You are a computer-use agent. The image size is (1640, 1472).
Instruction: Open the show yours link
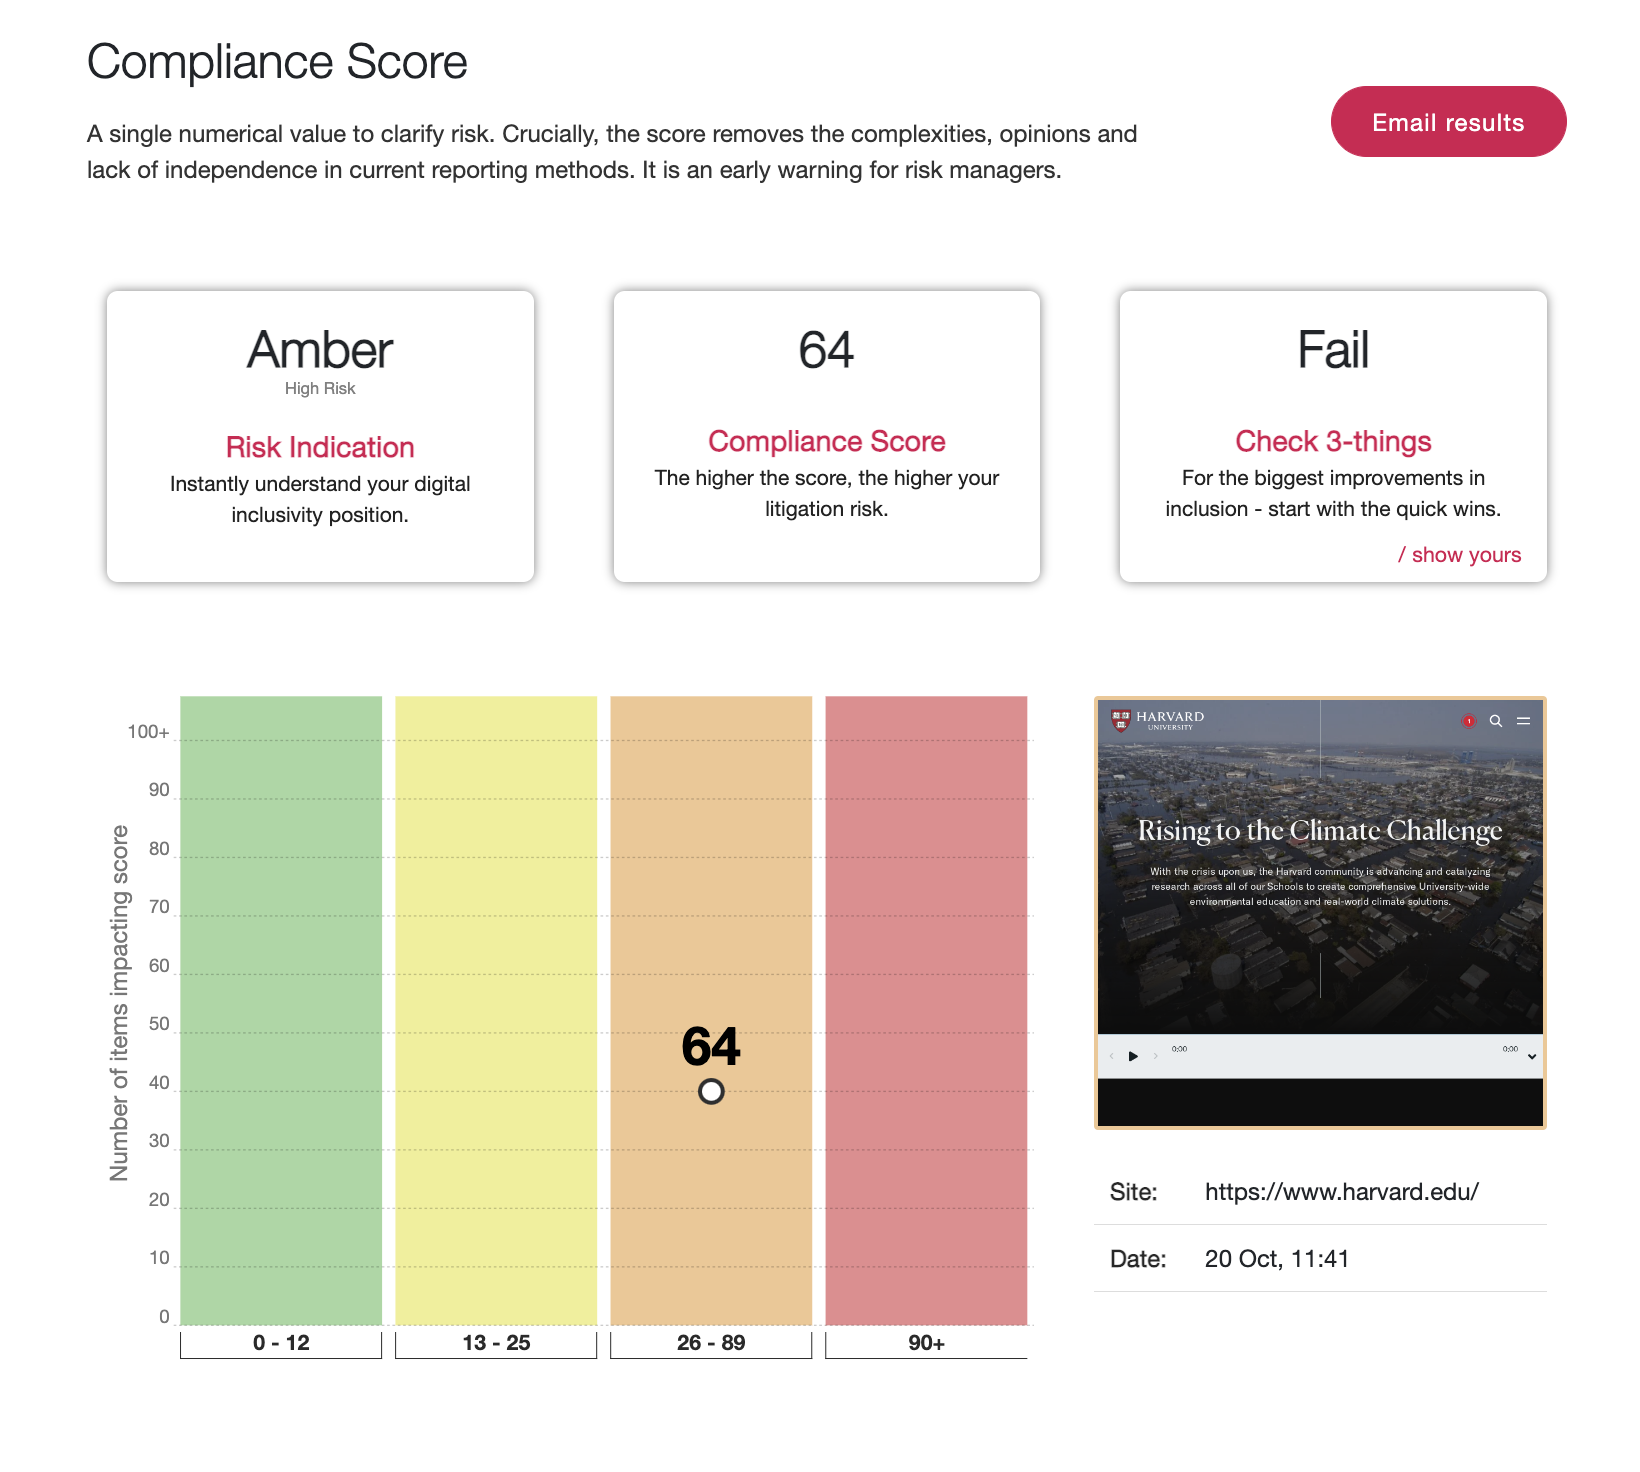[x=1462, y=554]
